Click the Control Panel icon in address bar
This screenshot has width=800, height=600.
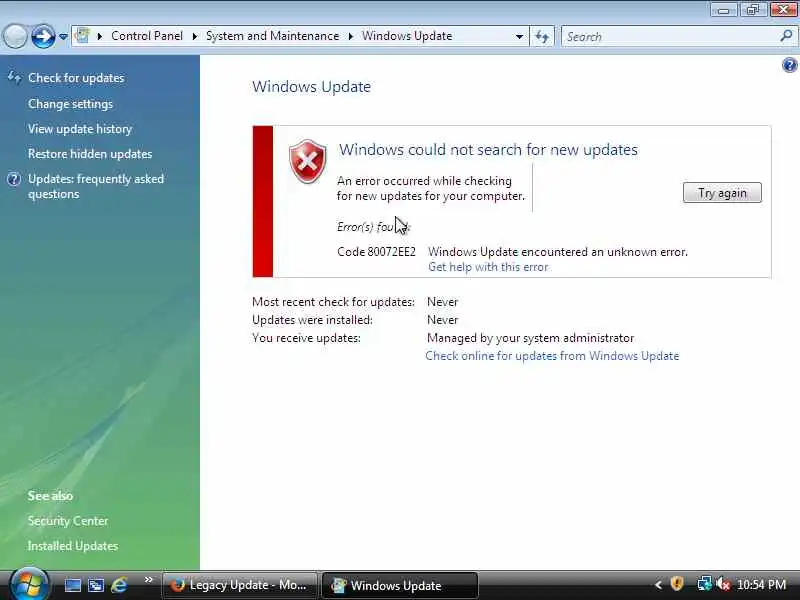point(82,36)
